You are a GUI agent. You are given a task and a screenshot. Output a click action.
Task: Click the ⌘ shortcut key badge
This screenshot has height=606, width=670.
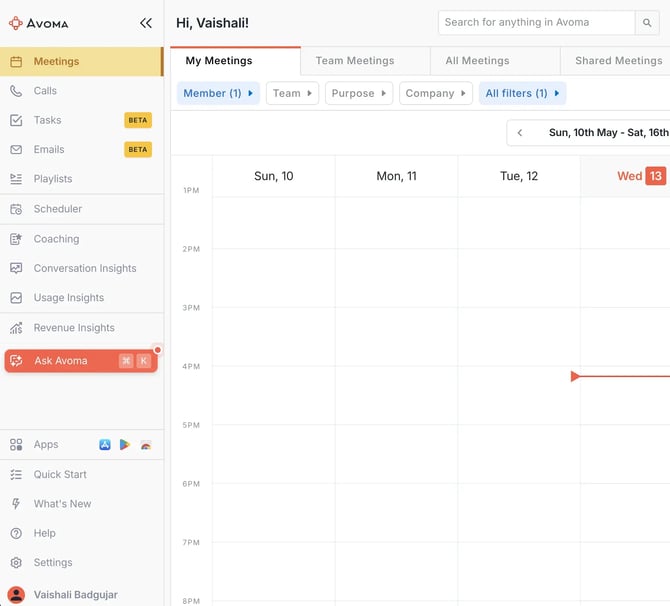click(x=126, y=361)
